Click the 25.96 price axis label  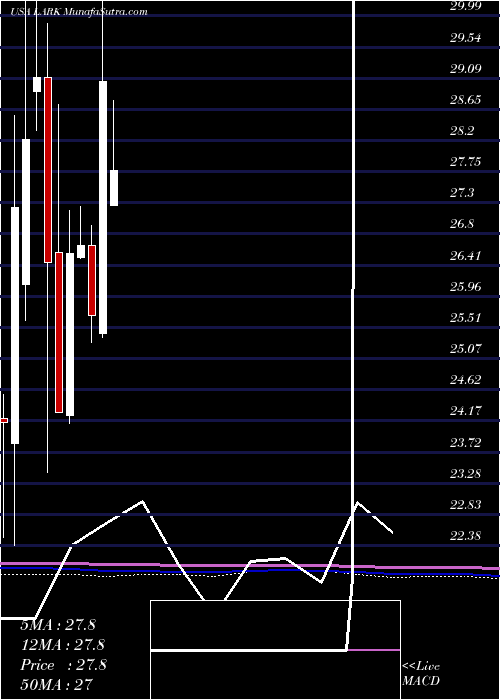(x=465, y=286)
